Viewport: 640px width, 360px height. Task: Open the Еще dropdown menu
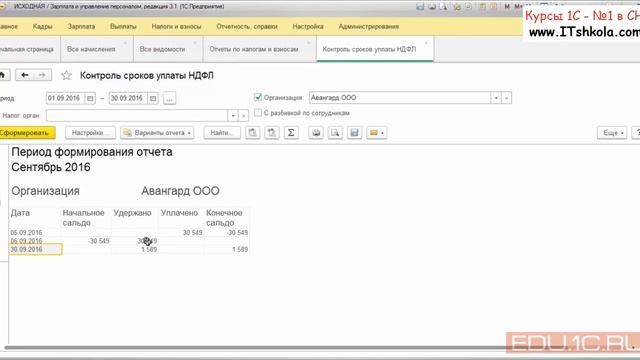point(612,133)
